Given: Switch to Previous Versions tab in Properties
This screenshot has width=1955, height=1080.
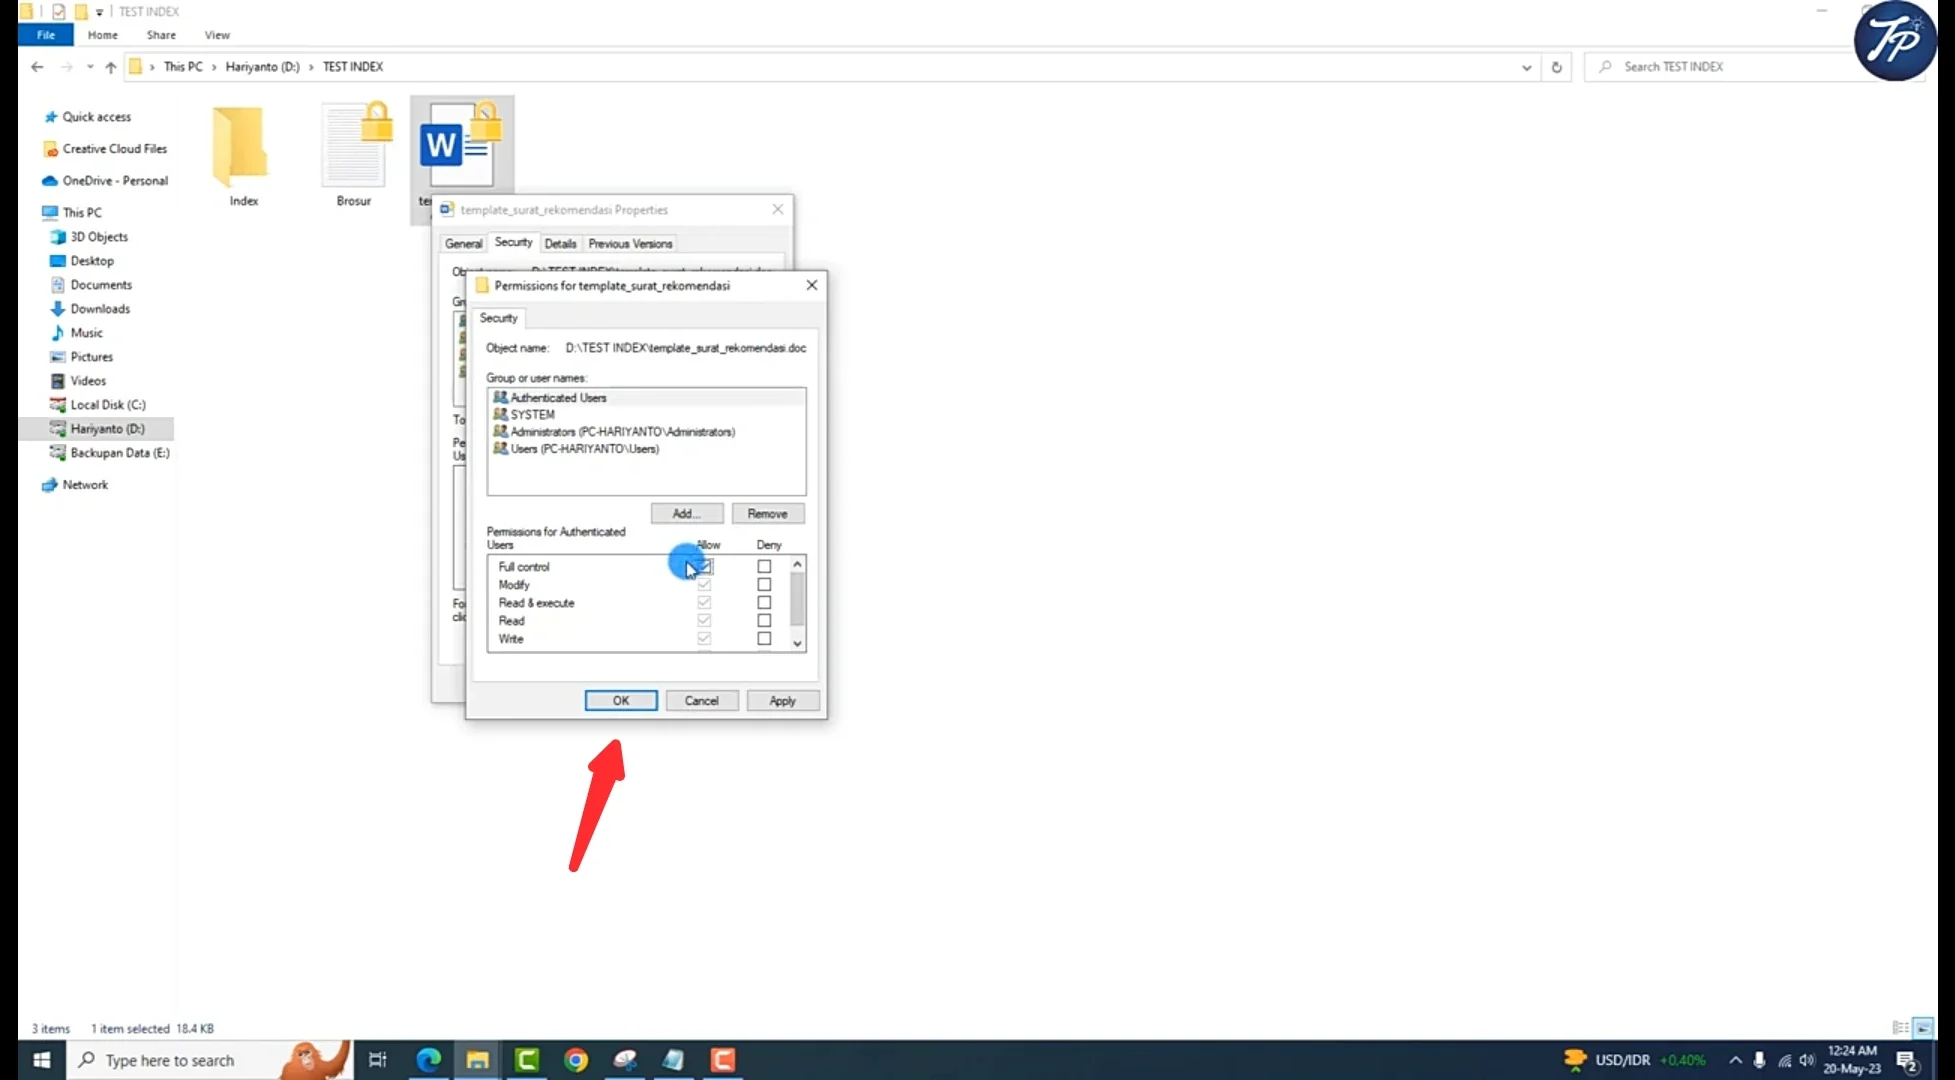Looking at the screenshot, I should click(630, 244).
